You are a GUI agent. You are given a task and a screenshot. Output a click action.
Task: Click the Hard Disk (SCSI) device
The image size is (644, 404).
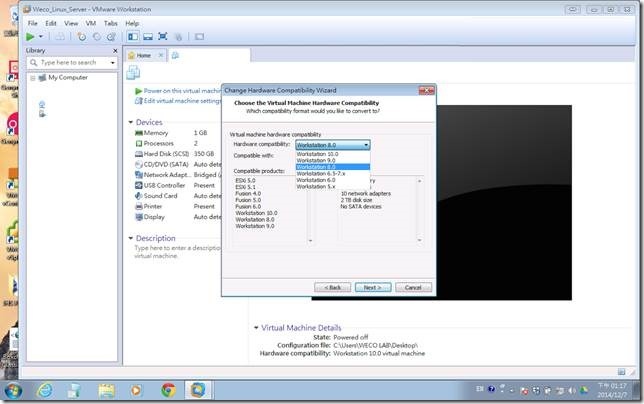coord(166,154)
